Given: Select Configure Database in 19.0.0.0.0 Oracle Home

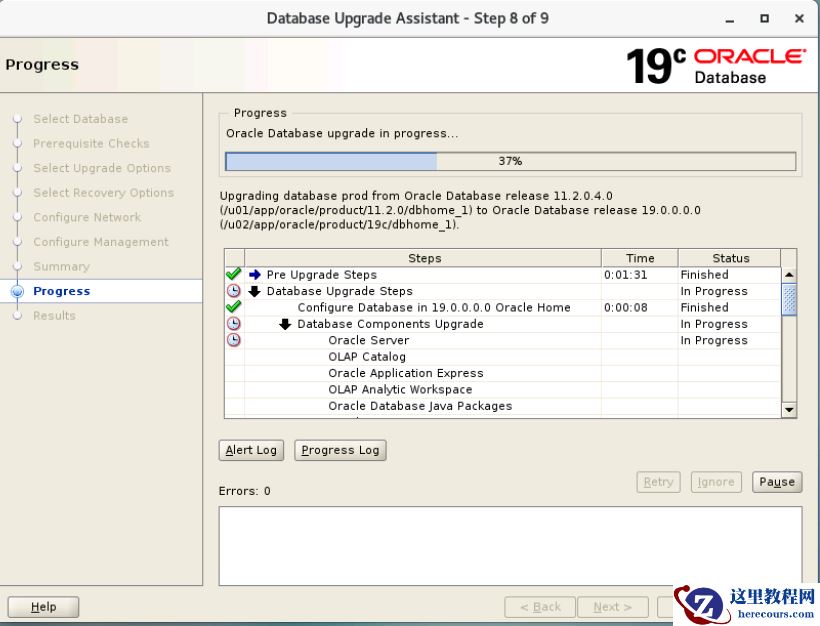Looking at the screenshot, I should tap(434, 308).
